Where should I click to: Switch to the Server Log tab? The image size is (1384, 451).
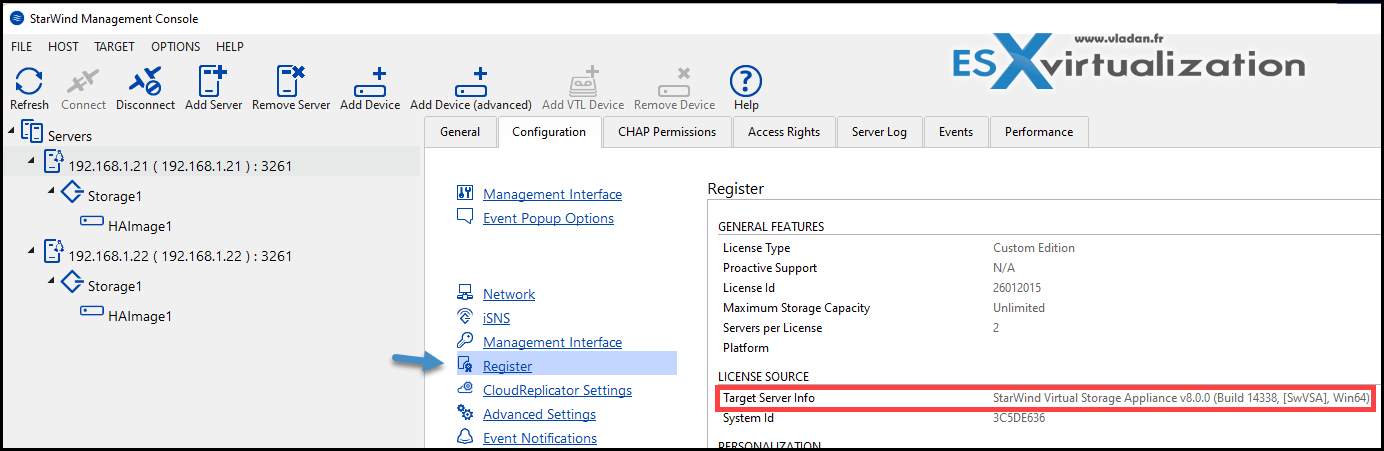[880, 132]
